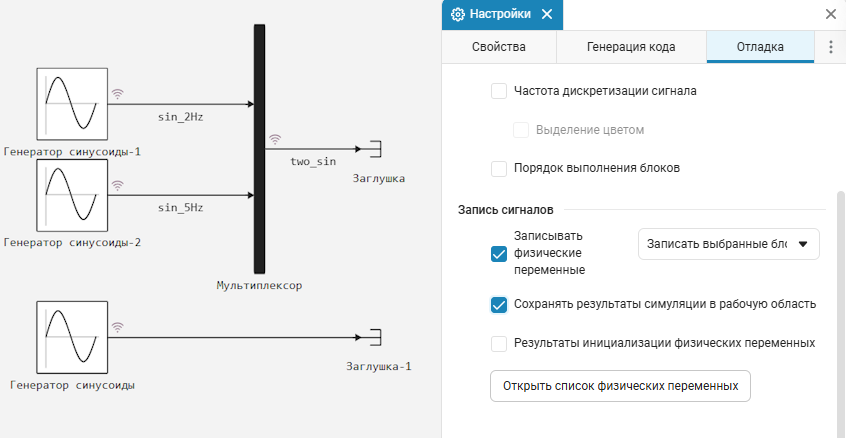Switch to Свойства tab
Viewport: 846px width, 438px height.
(499, 47)
